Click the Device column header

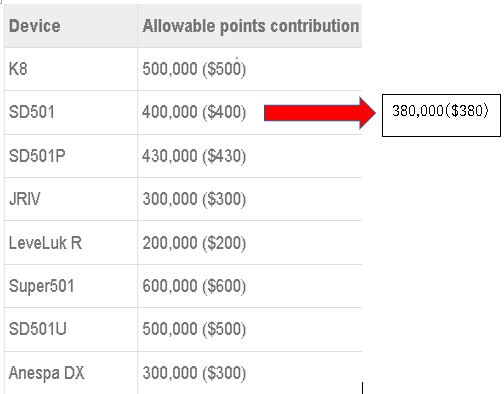point(71,26)
